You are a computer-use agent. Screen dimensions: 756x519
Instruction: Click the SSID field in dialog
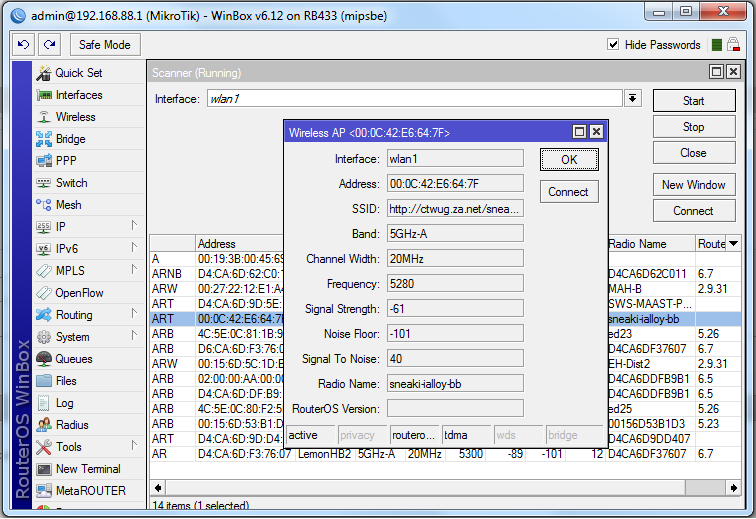455,209
